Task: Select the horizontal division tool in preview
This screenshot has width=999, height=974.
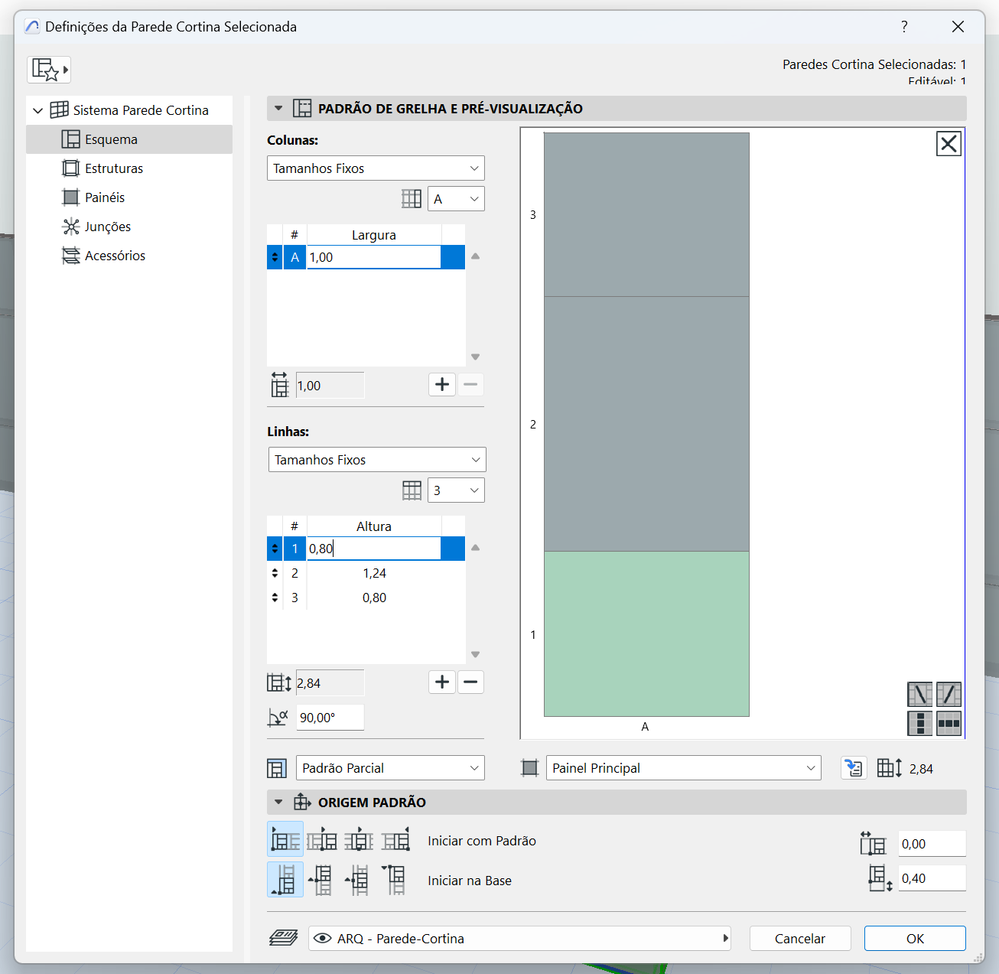Action: (x=948, y=723)
